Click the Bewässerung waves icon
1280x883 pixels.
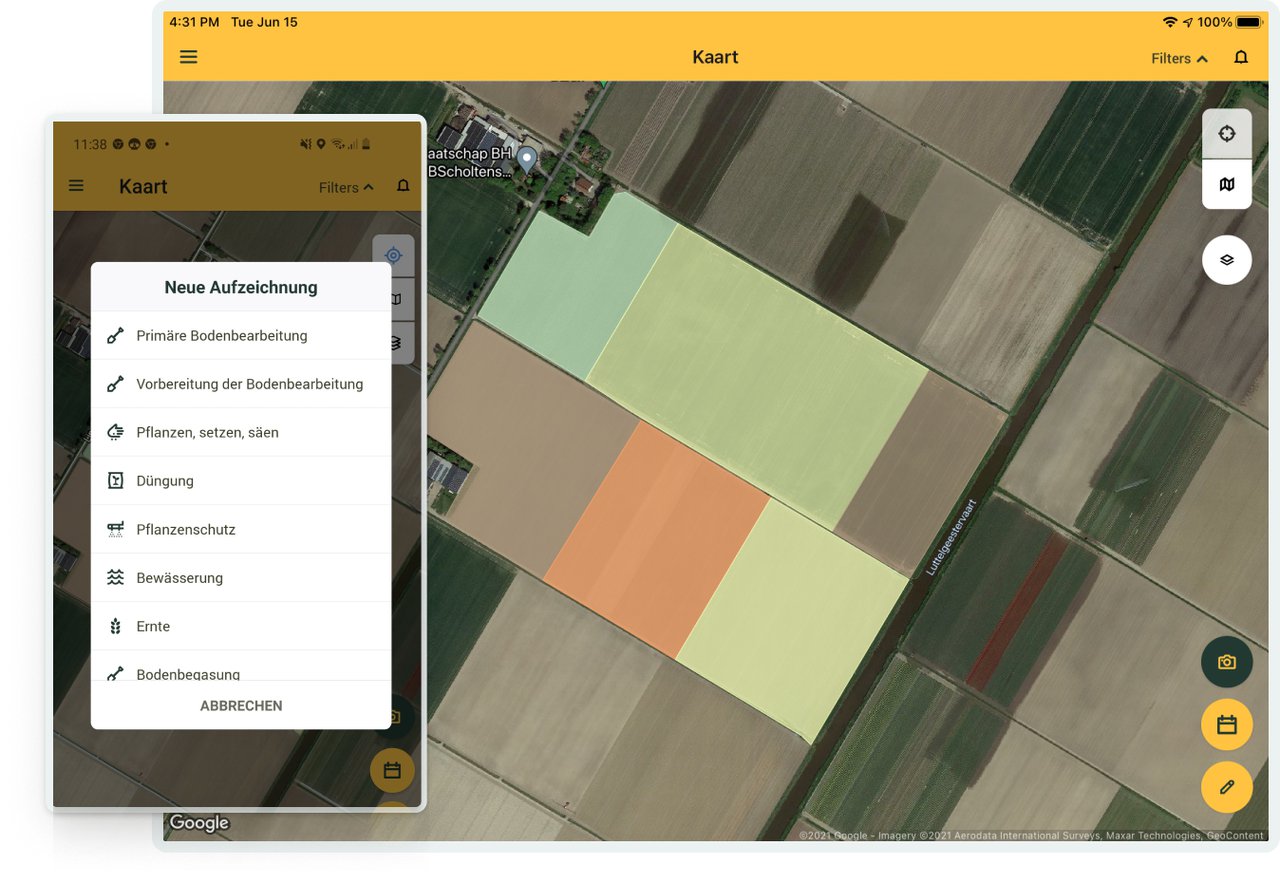[115, 578]
